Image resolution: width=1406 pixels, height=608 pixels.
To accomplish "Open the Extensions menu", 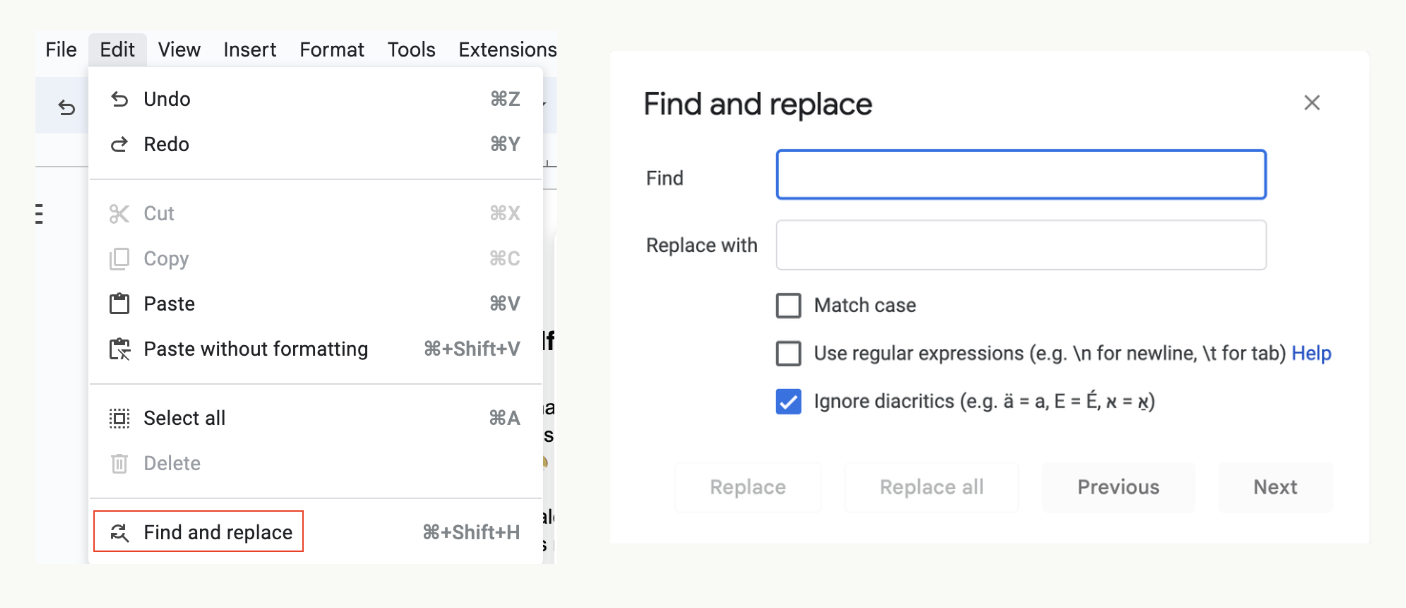I will point(507,50).
